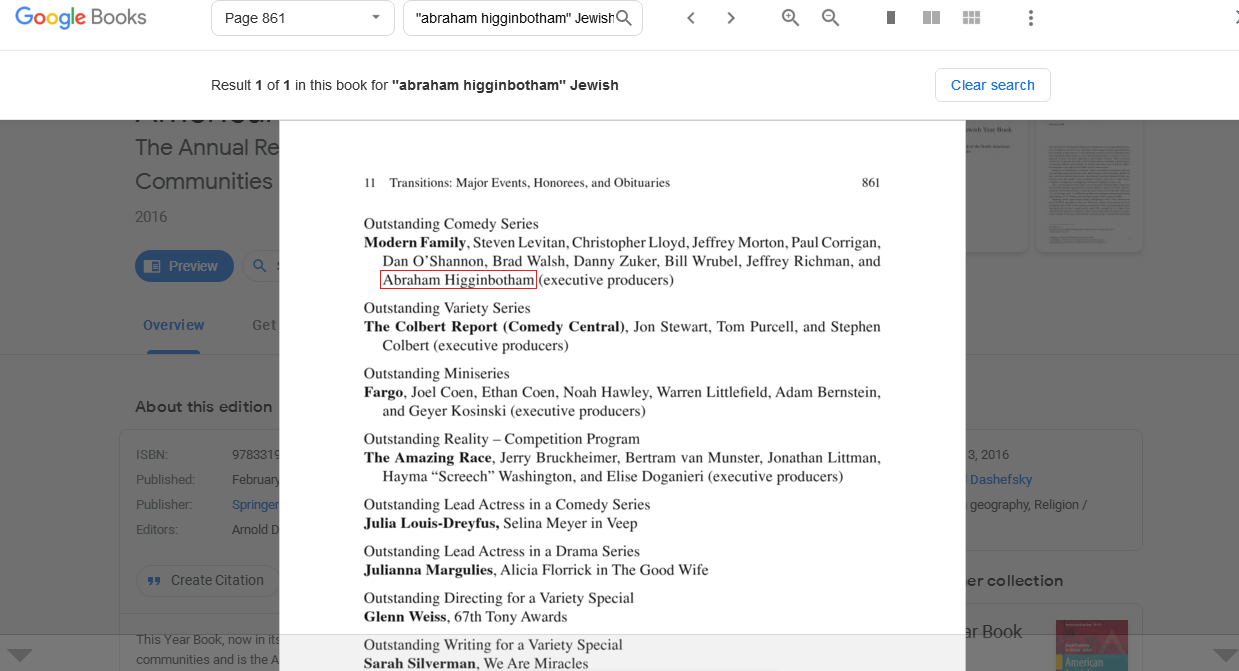Open the Page 861 dropdown
Image resolution: width=1239 pixels, height=671 pixels.
click(303, 18)
